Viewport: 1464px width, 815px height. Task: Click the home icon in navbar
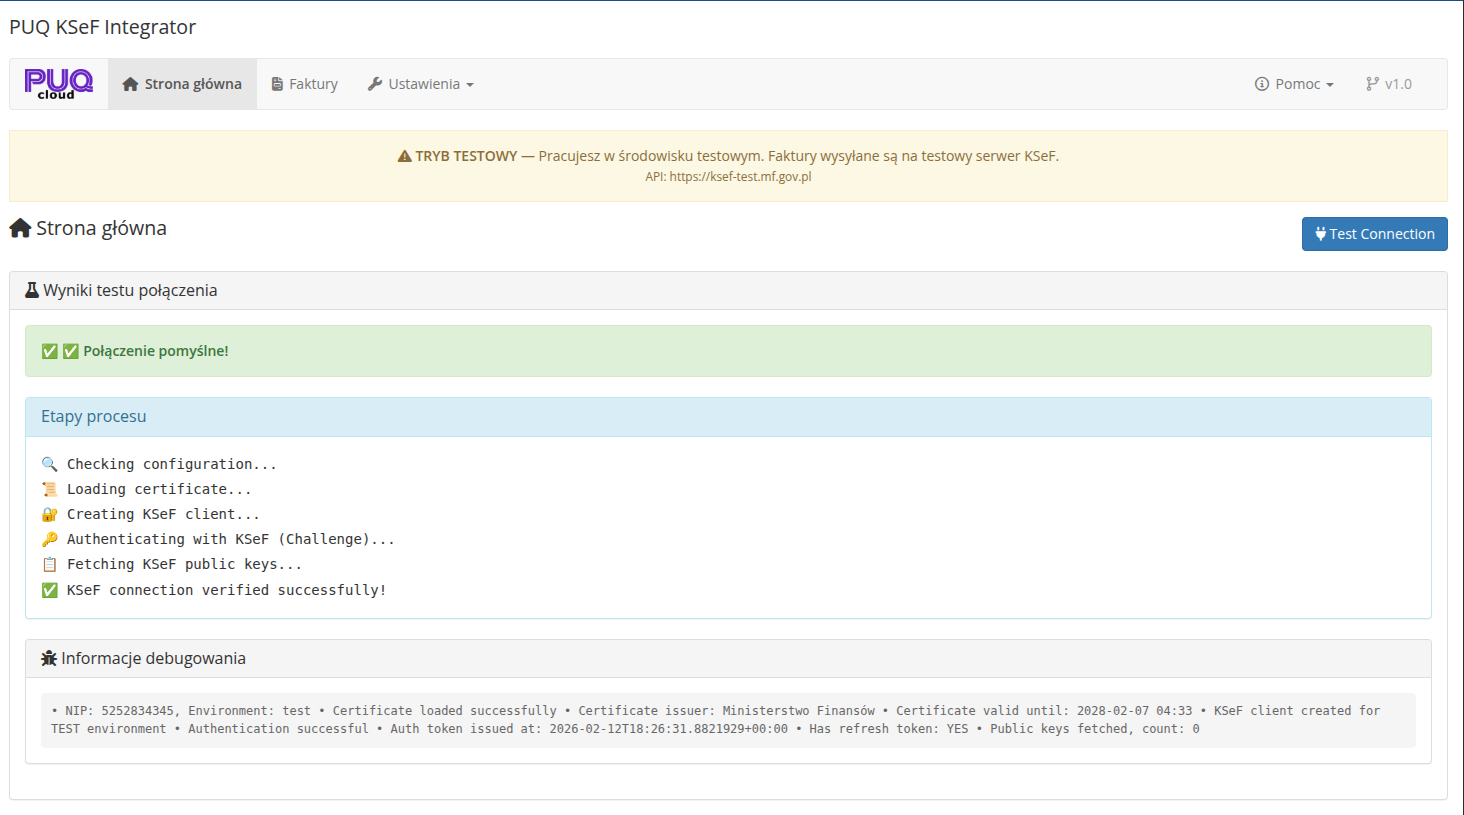(x=130, y=85)
